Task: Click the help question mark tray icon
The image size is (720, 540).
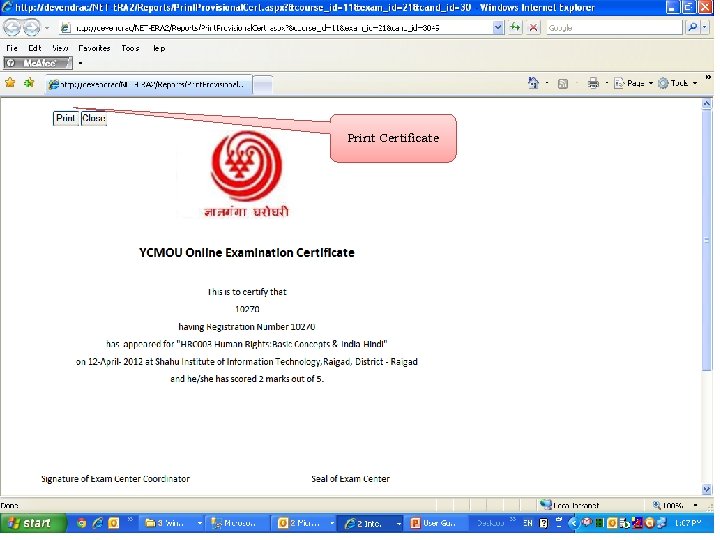Action: tap(544, 523)
